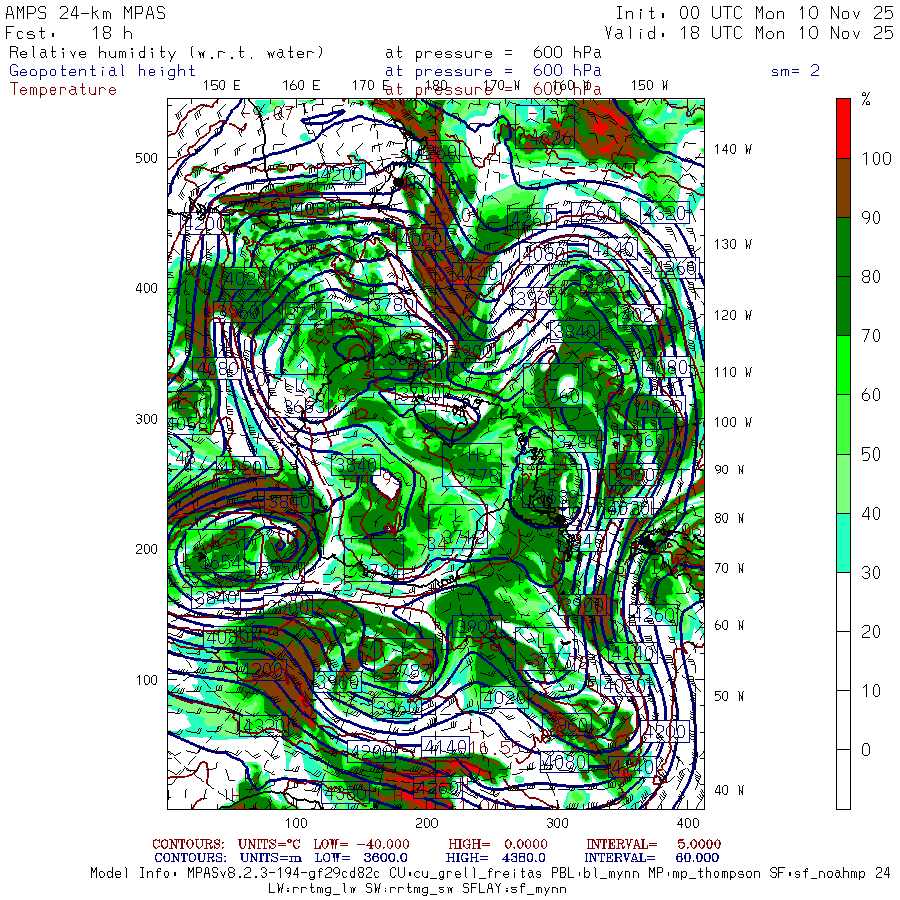This screenshot has width=900, height=900.
Task: Click the red 'Temperature' legend label
Action: pos(63,89)
